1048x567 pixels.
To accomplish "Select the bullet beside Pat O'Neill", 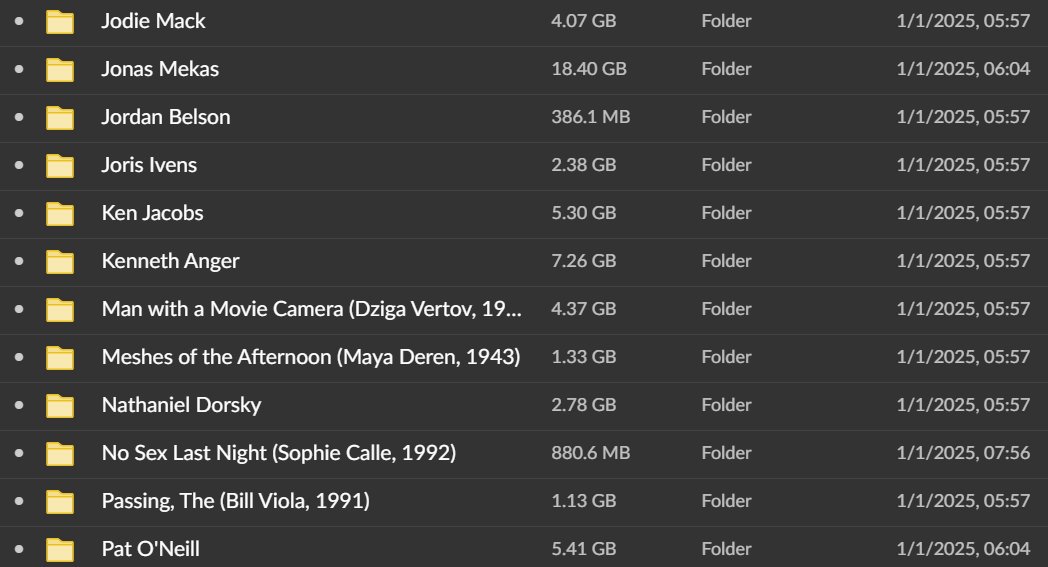I will [19, 549].
